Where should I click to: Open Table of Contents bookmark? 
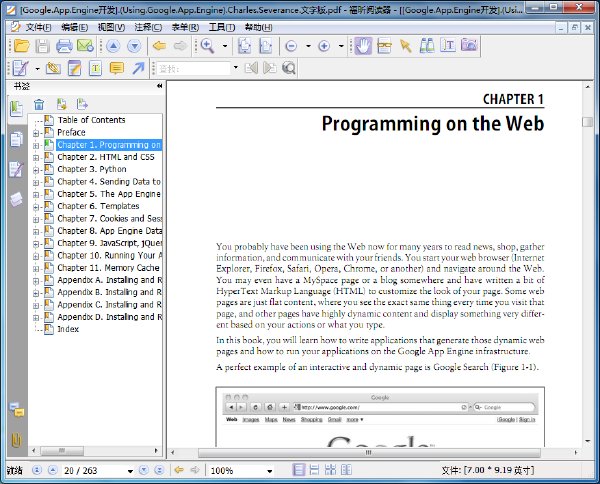91,120
